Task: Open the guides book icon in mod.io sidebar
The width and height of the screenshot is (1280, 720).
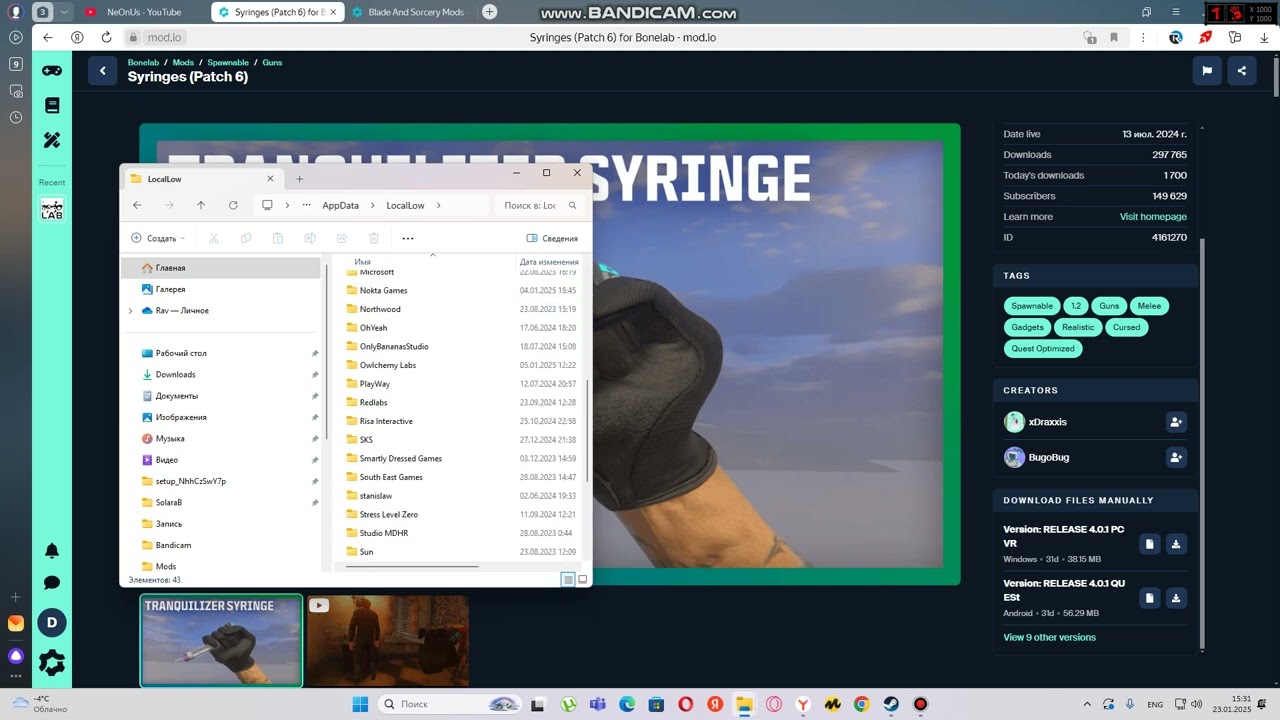Action: click(52, 105)
